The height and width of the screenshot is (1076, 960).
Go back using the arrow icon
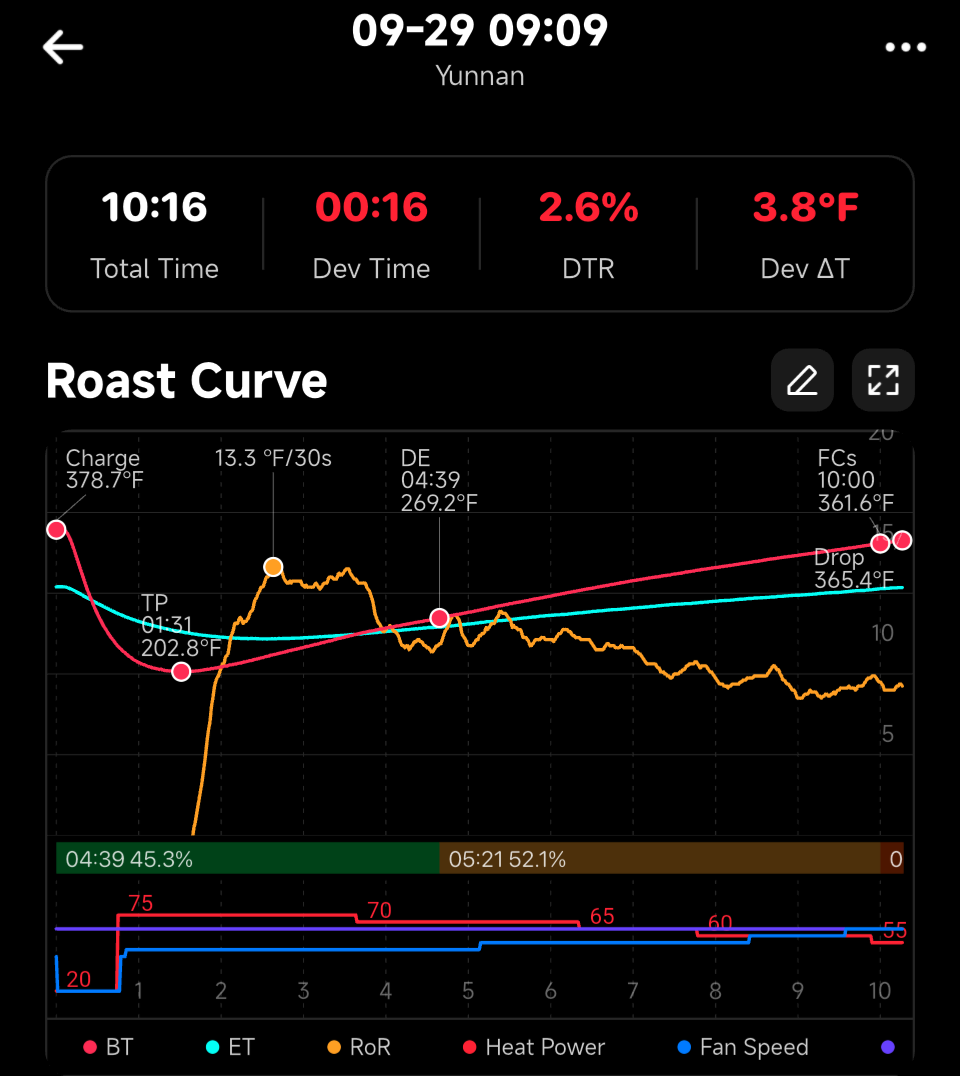62,47
